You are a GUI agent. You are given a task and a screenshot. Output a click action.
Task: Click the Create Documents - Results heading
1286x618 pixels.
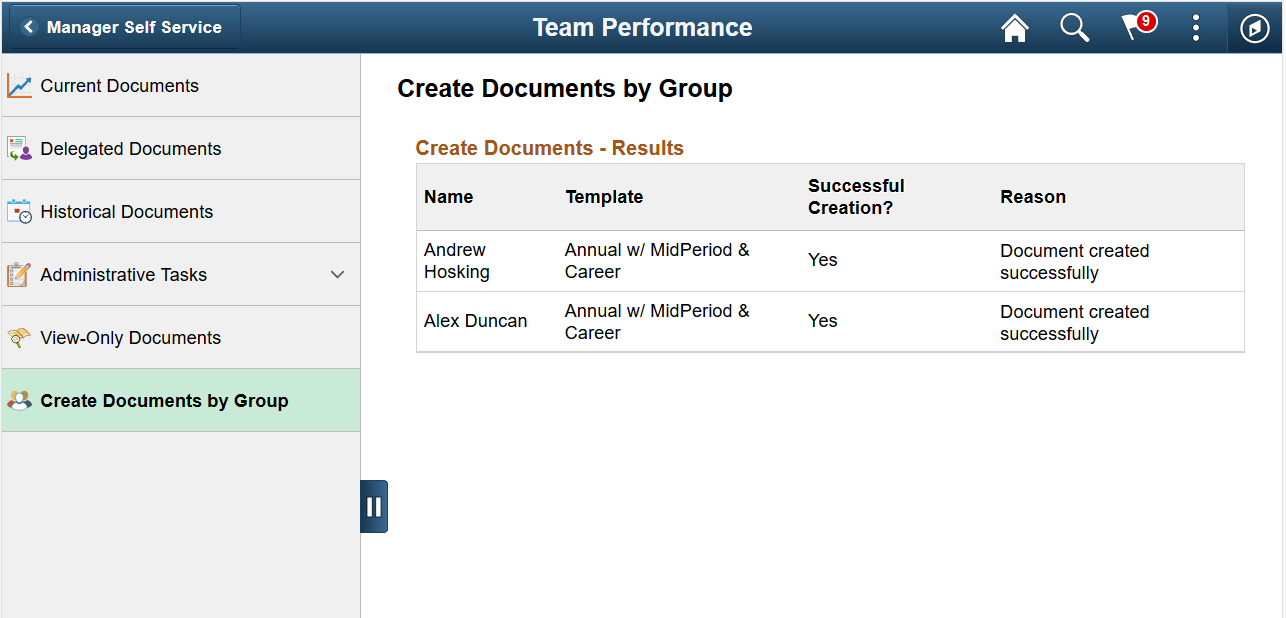click(x=550, y=148)
